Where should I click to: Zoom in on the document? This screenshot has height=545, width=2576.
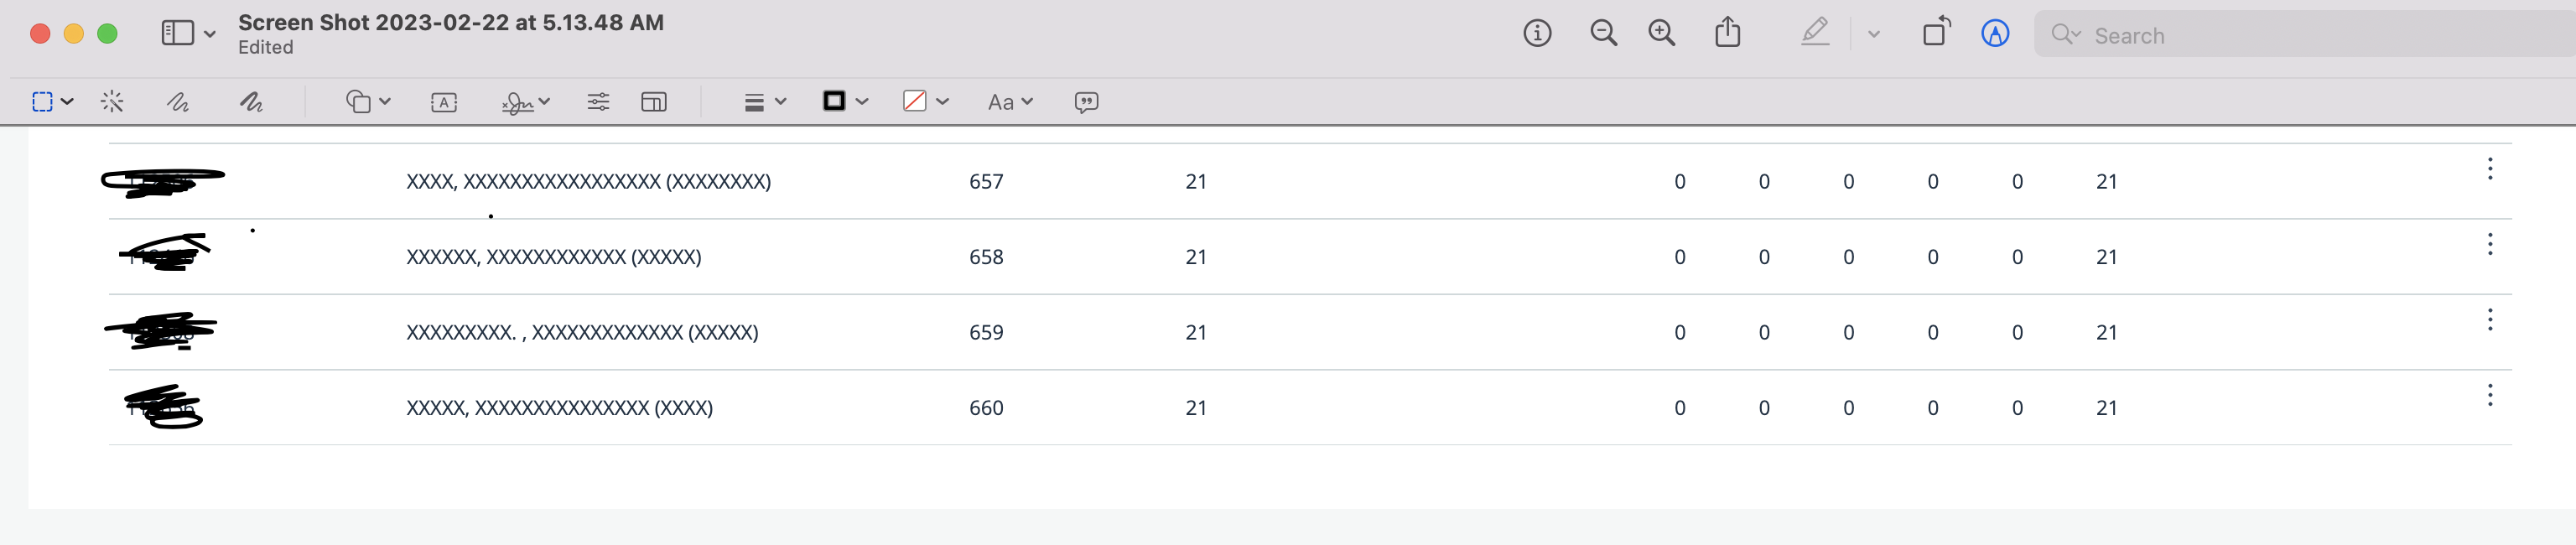pyautogui.click(x=1662, y=33)
